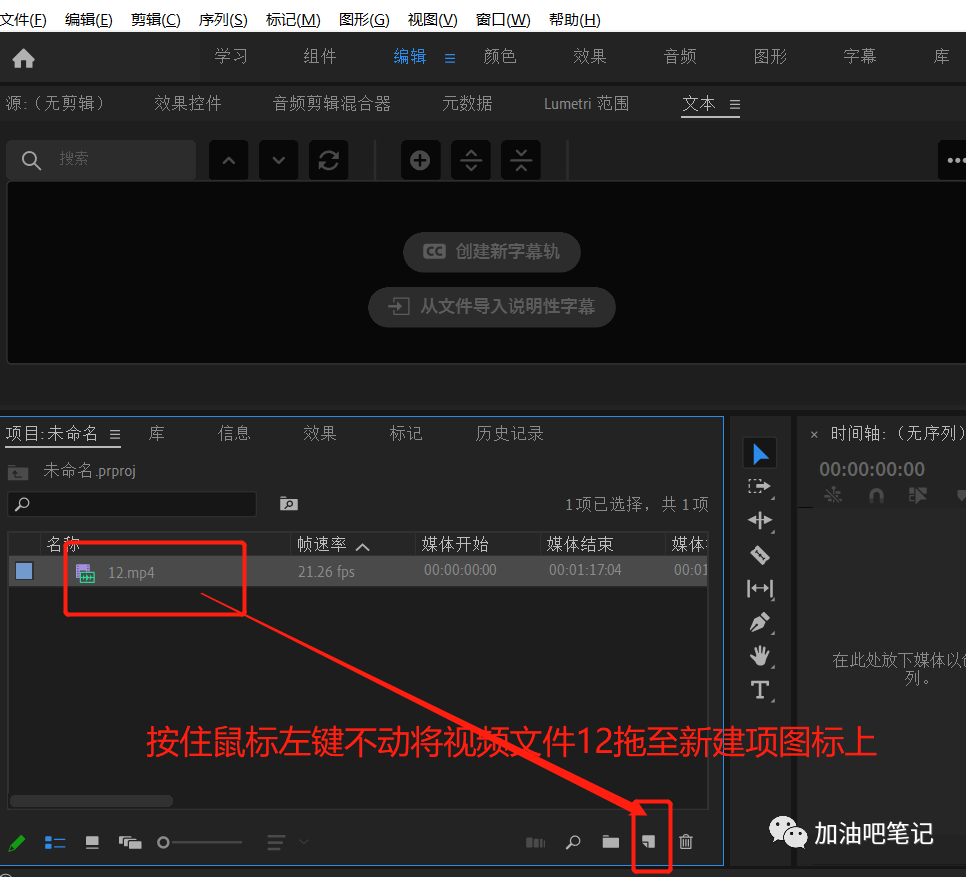Click the merge caption segments icon
This screenshot has width=966, height=877.
click(521, 160)
